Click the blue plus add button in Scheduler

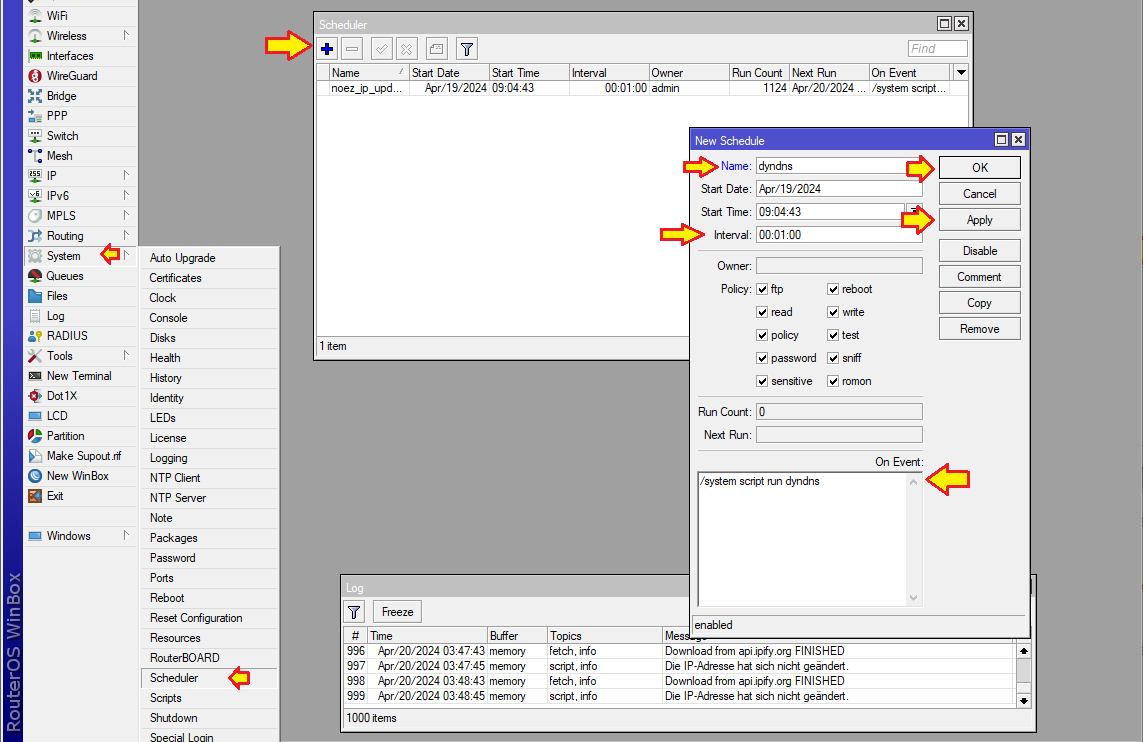coord(328,48)
